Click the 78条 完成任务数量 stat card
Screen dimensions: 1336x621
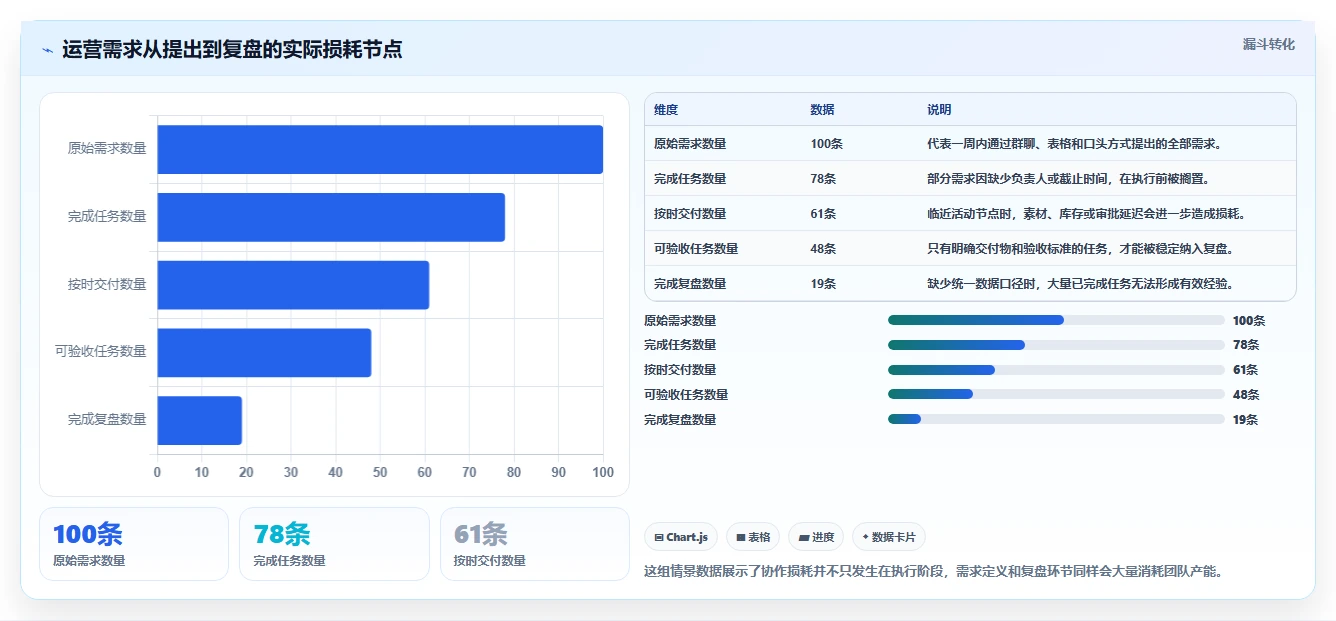point(334,544)
